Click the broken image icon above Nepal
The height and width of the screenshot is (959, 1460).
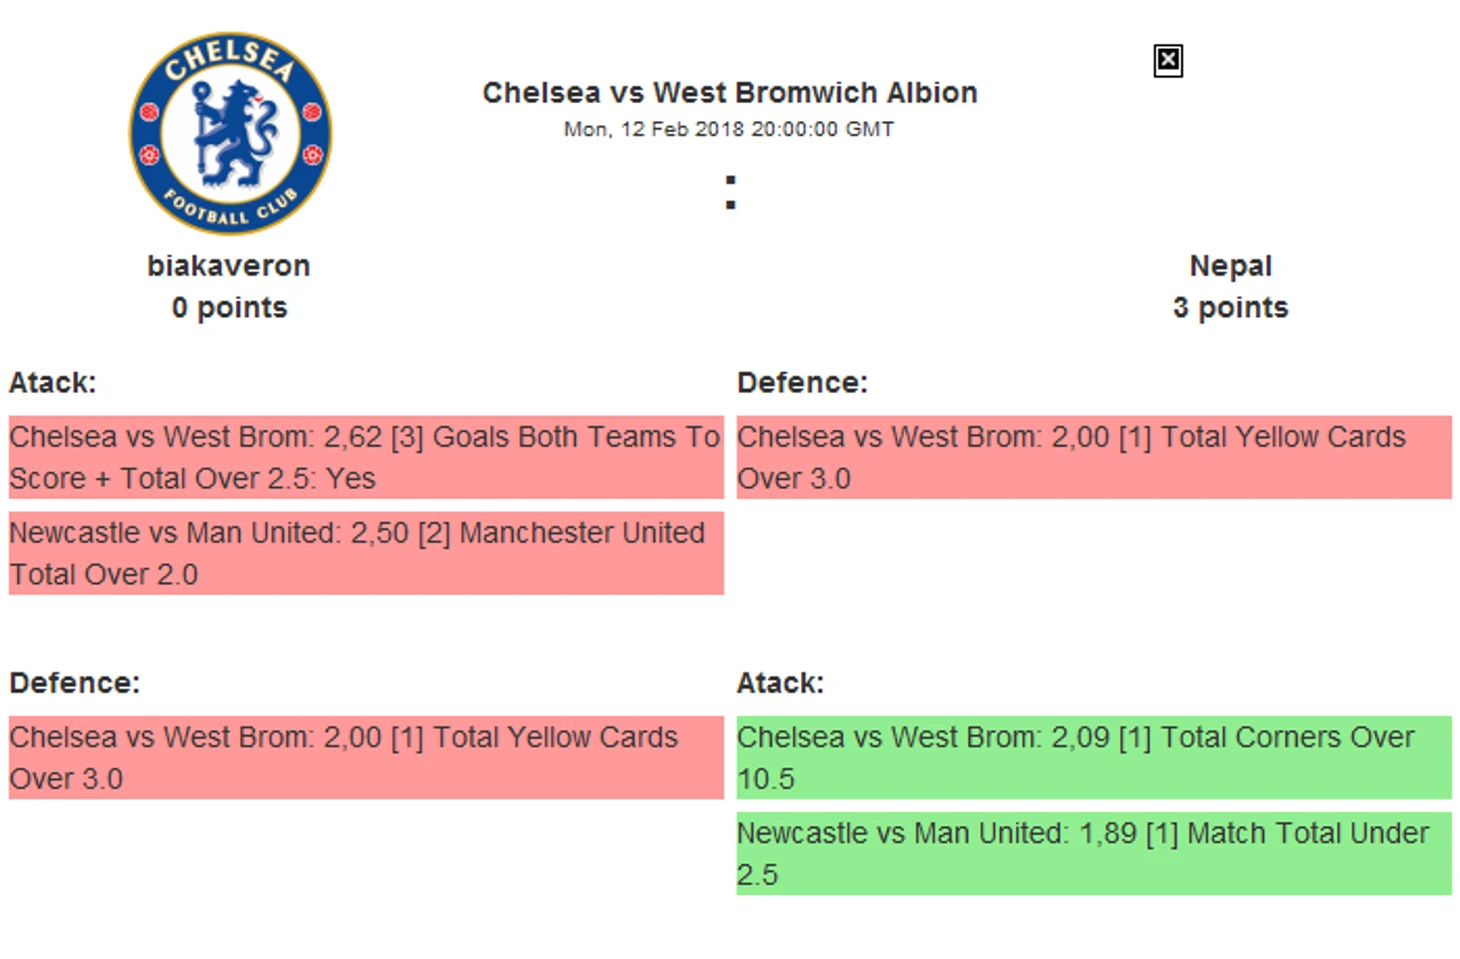(x=1167, y=61)
